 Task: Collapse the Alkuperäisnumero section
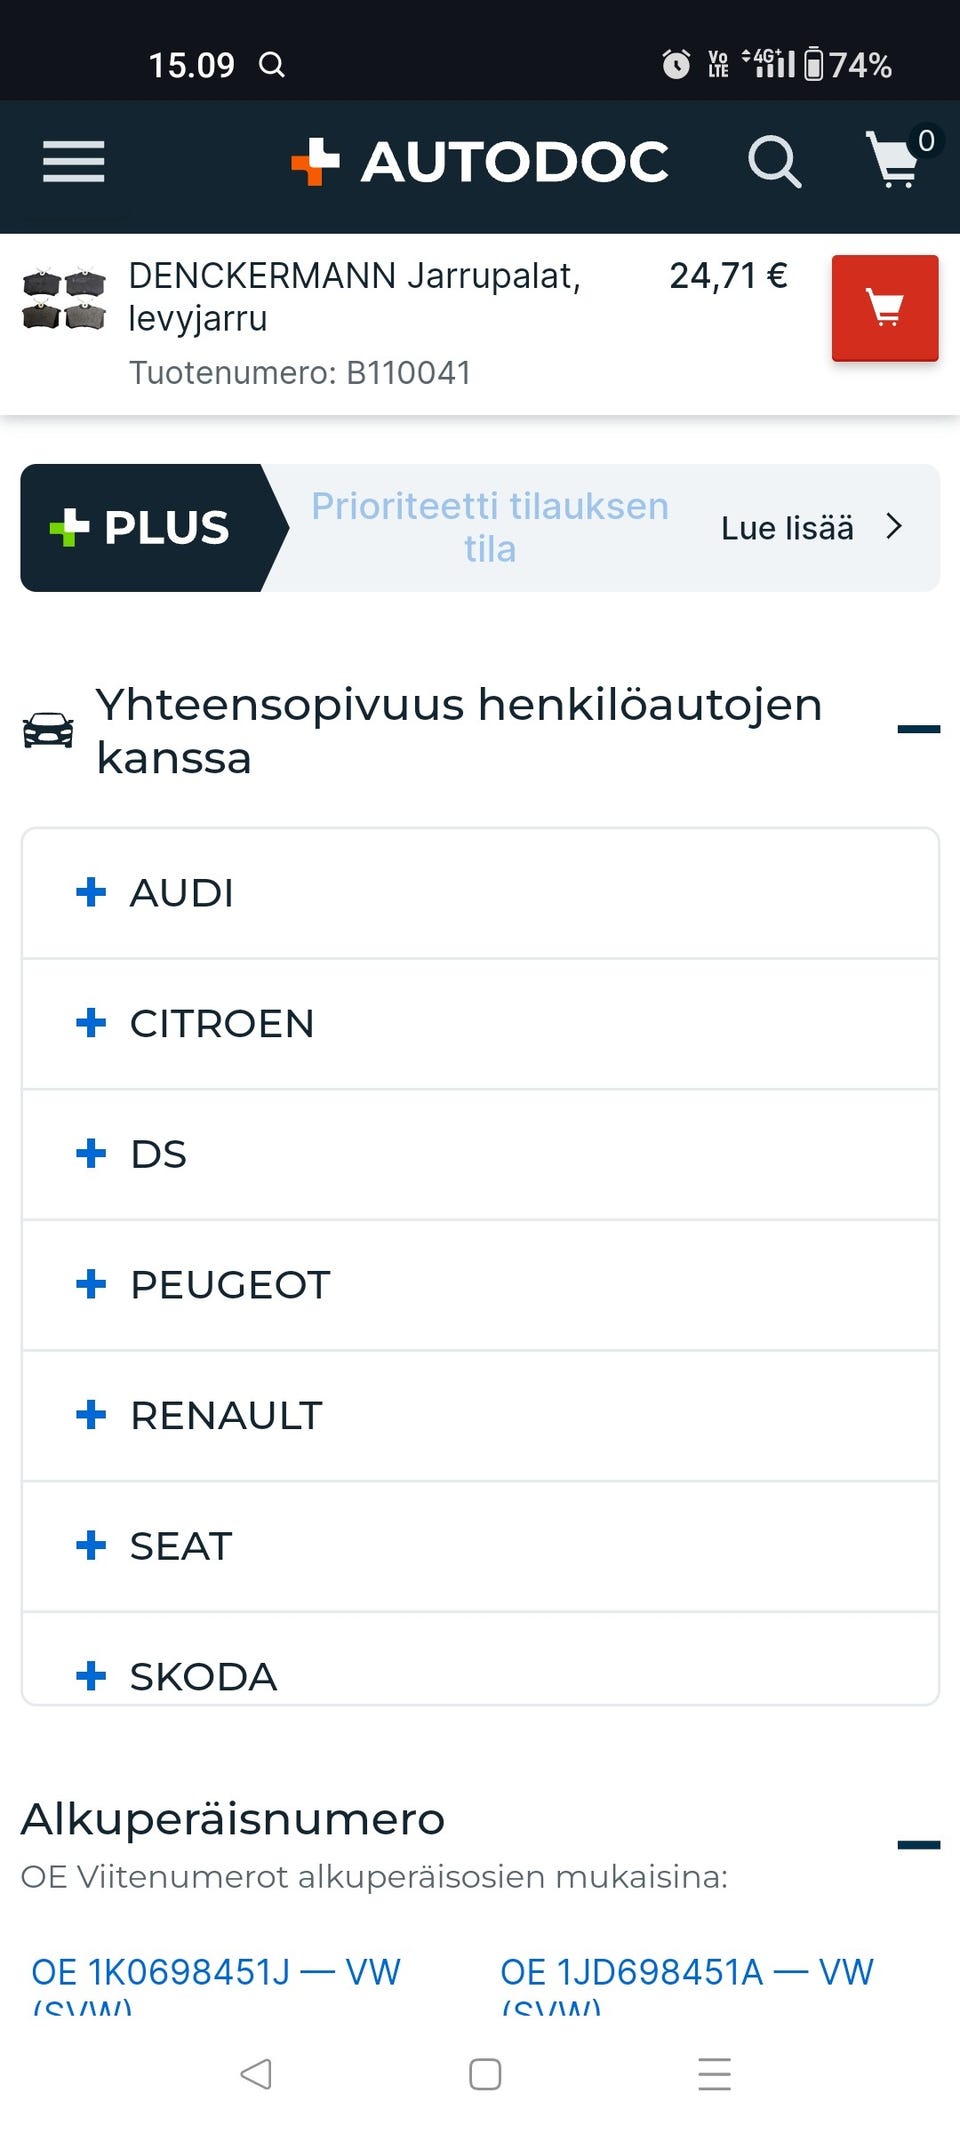(918, 1845)
